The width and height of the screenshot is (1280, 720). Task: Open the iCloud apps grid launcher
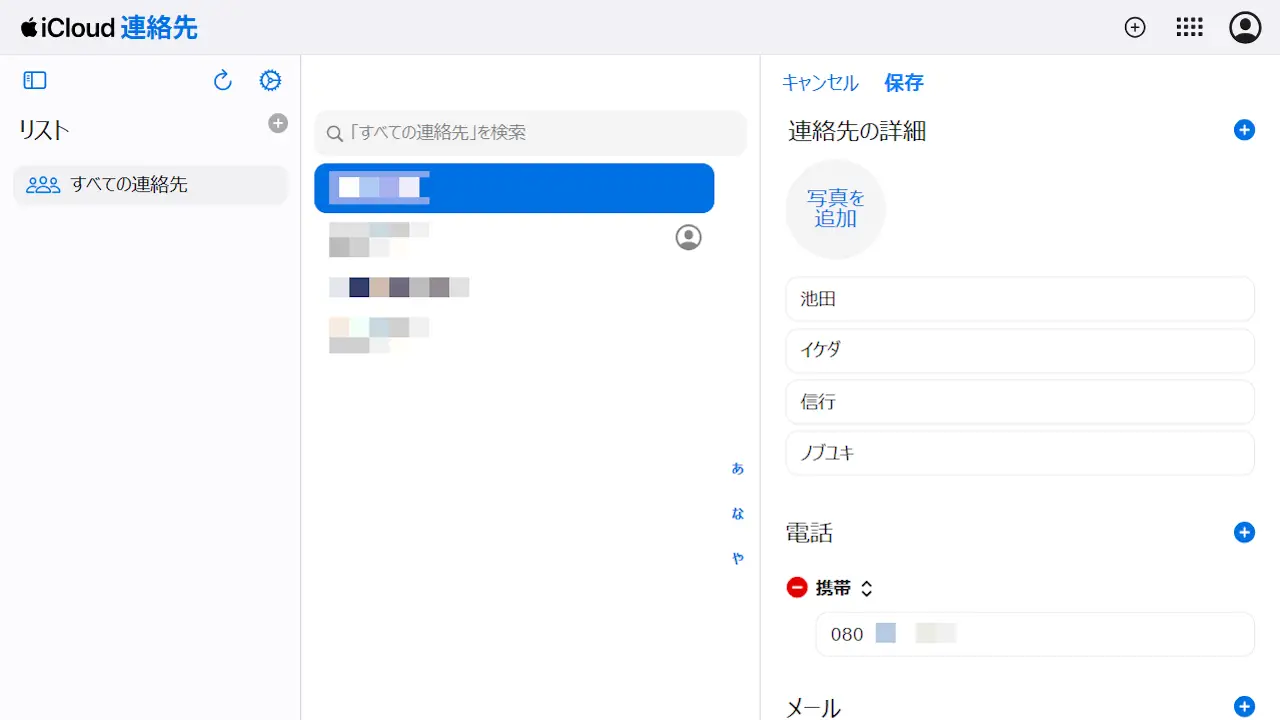point(1189,28)
